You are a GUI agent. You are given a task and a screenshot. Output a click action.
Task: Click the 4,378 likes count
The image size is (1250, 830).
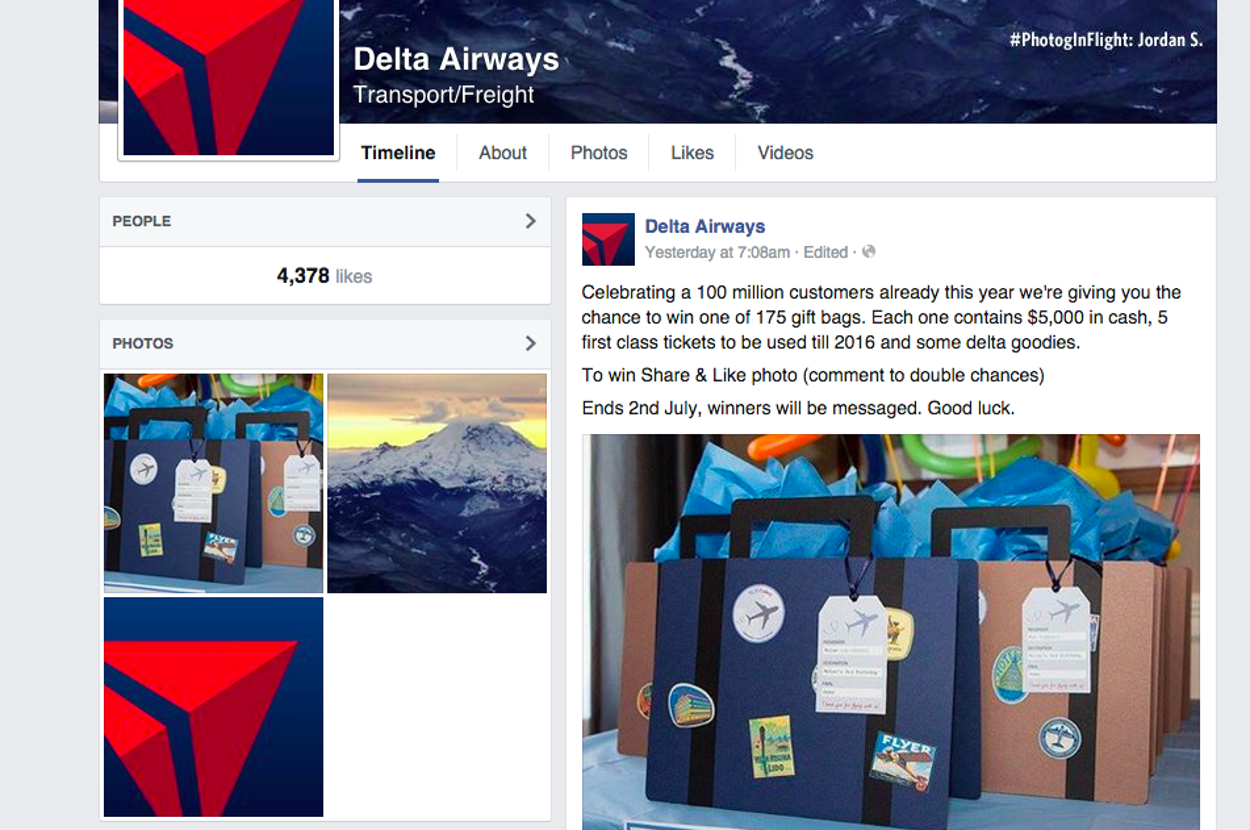coord(324,276)
